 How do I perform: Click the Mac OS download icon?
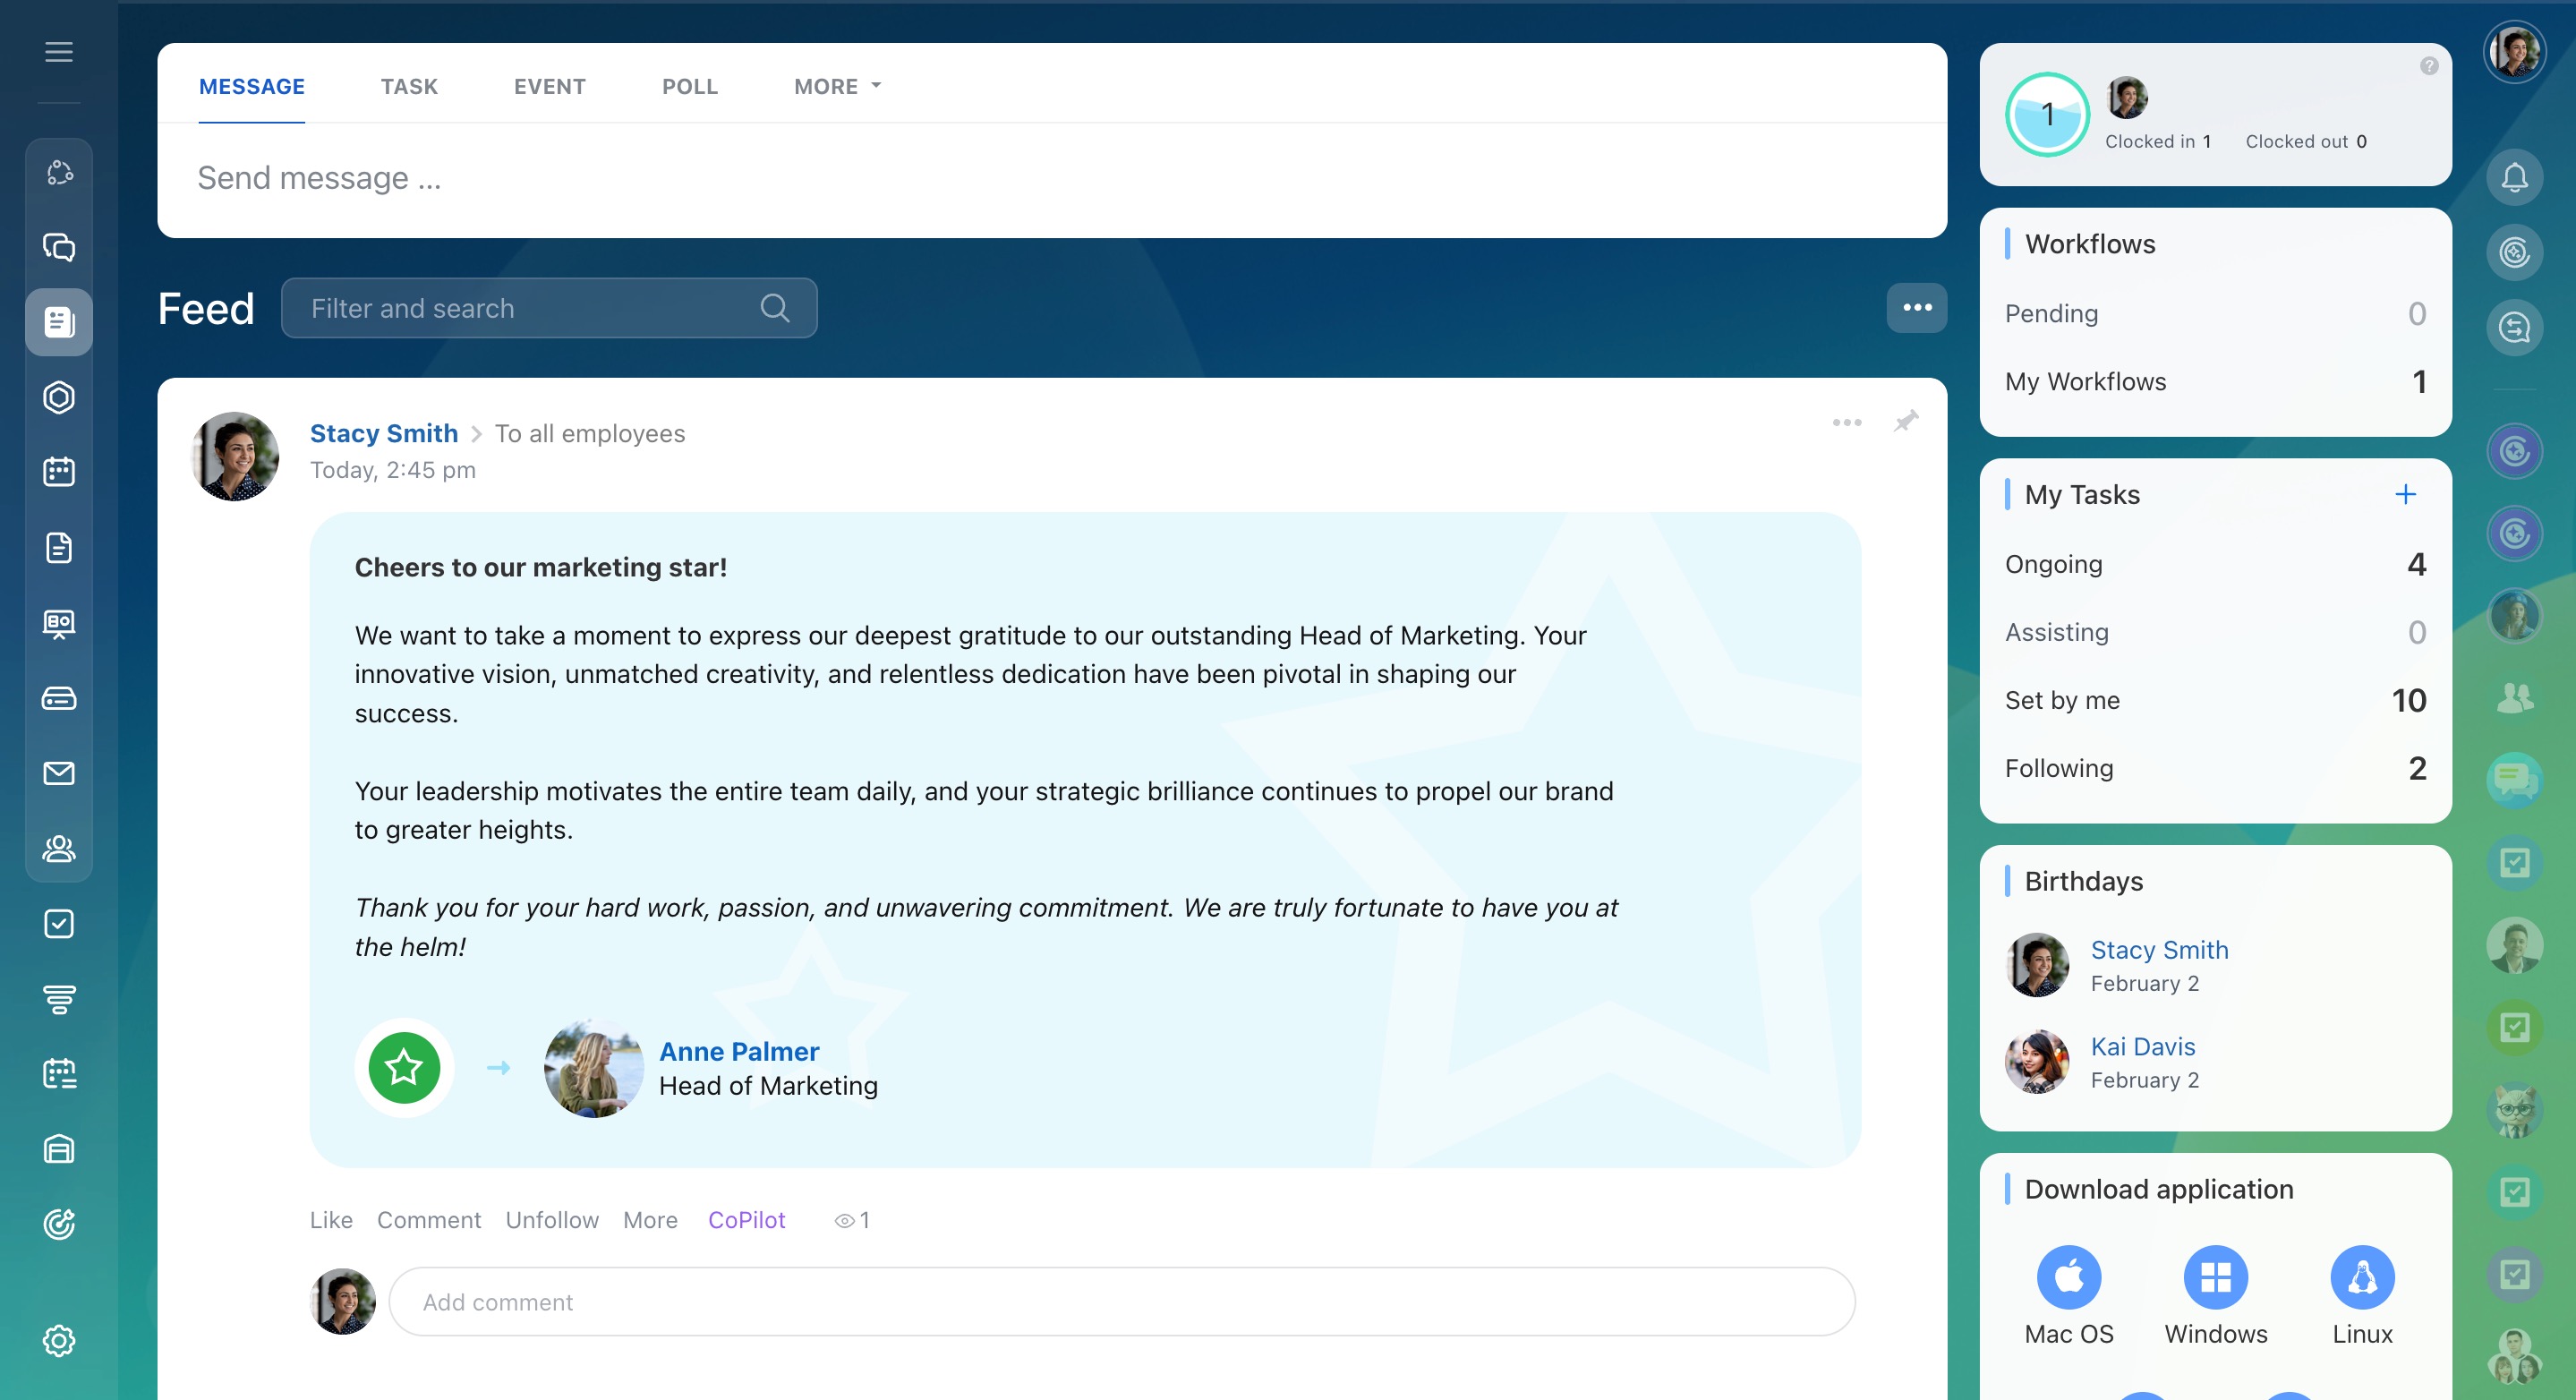(x=2069, y=1277)
